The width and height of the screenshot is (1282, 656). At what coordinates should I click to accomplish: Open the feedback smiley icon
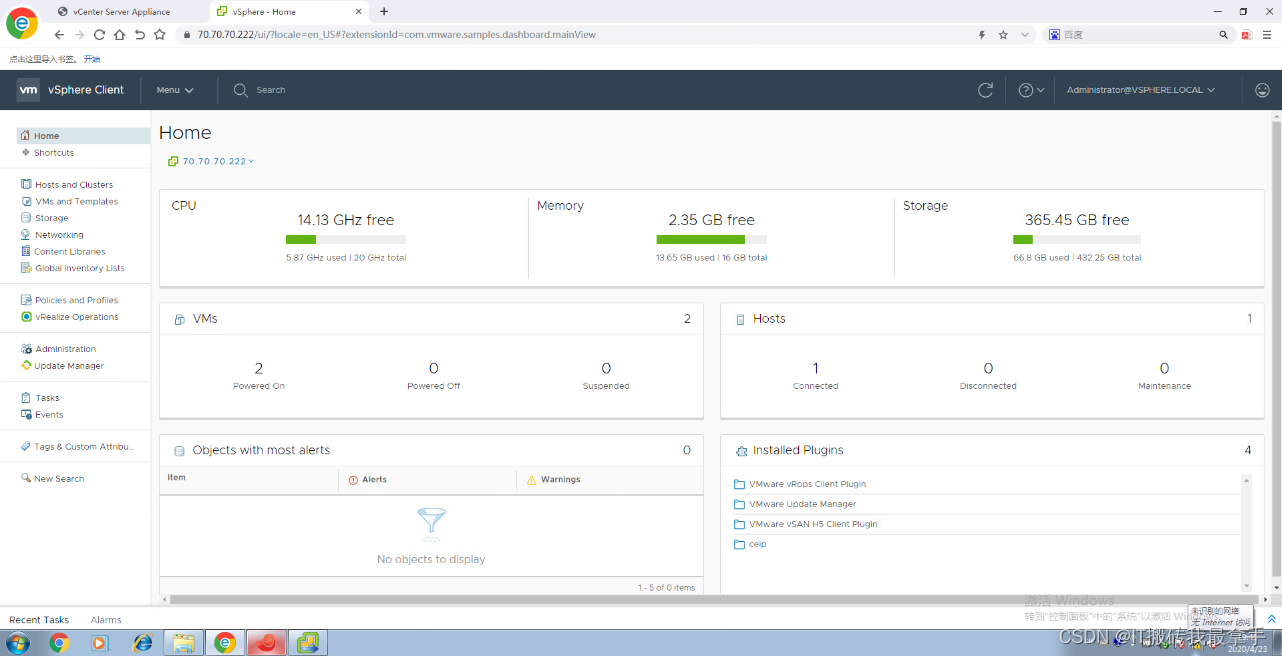1262,90
